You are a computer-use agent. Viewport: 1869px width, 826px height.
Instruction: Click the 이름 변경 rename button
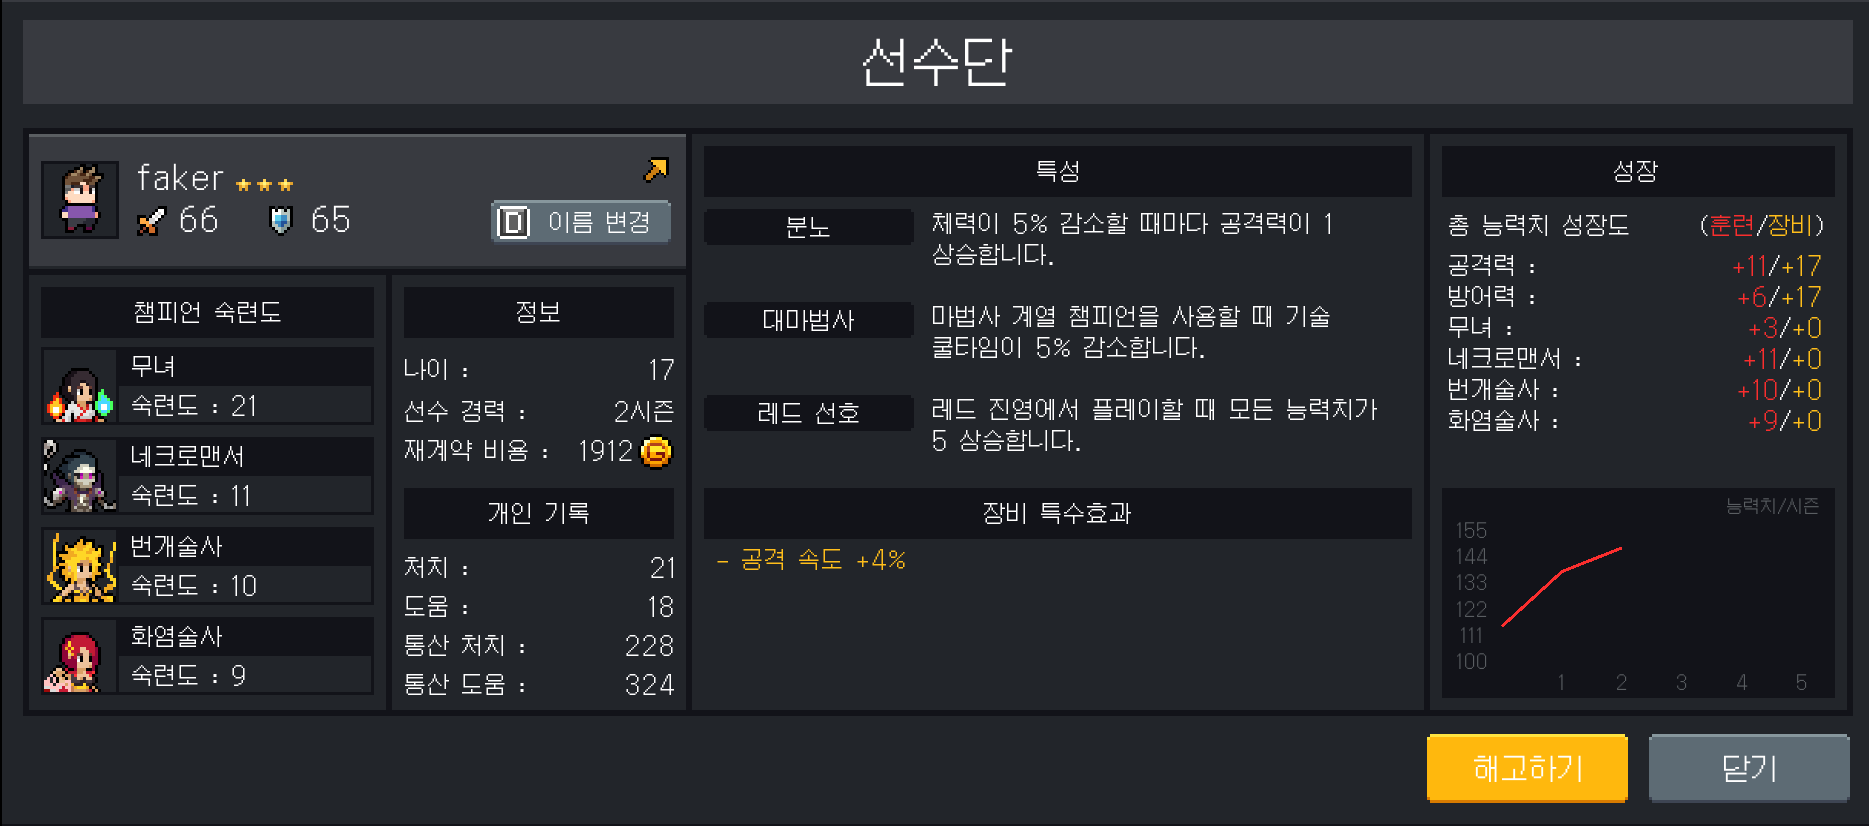(581, 222)
